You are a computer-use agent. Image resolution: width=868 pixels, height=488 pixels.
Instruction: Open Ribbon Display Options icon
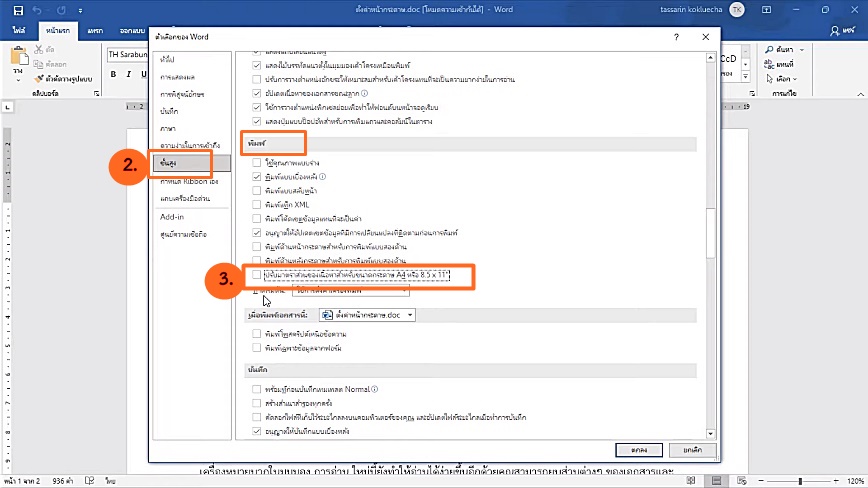(766, 10)
